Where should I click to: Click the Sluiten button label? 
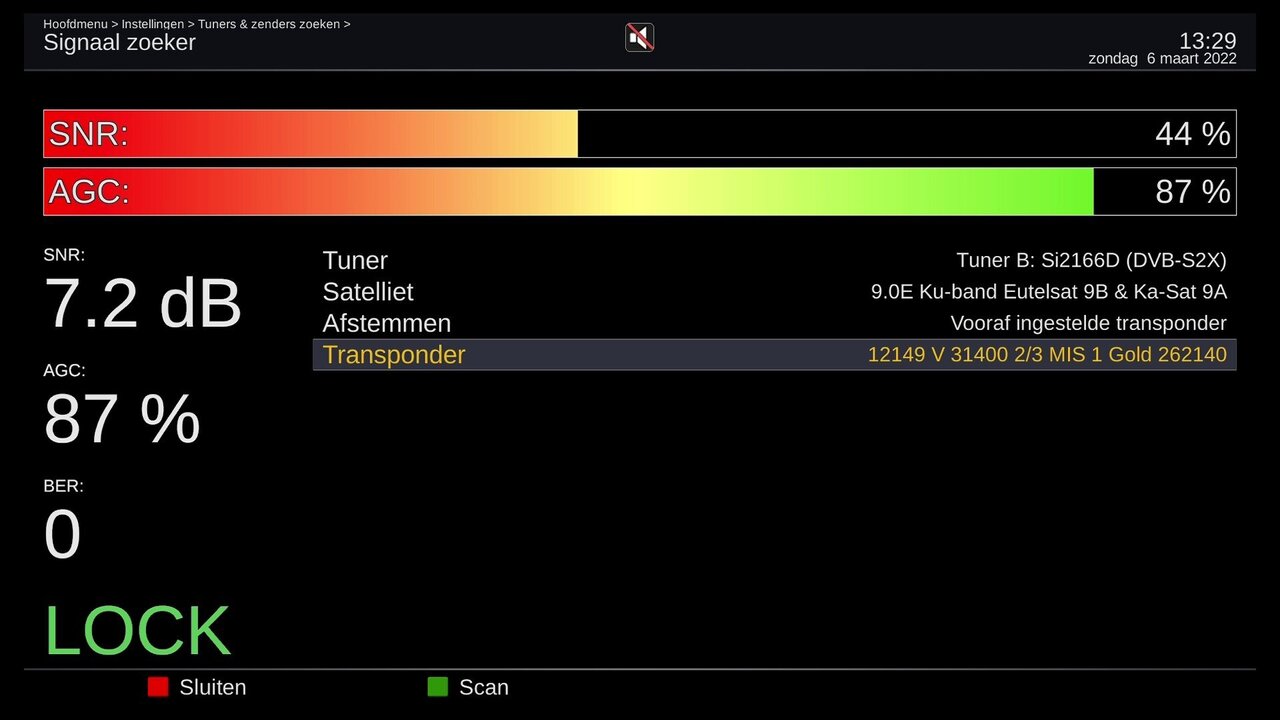[212, 688]
